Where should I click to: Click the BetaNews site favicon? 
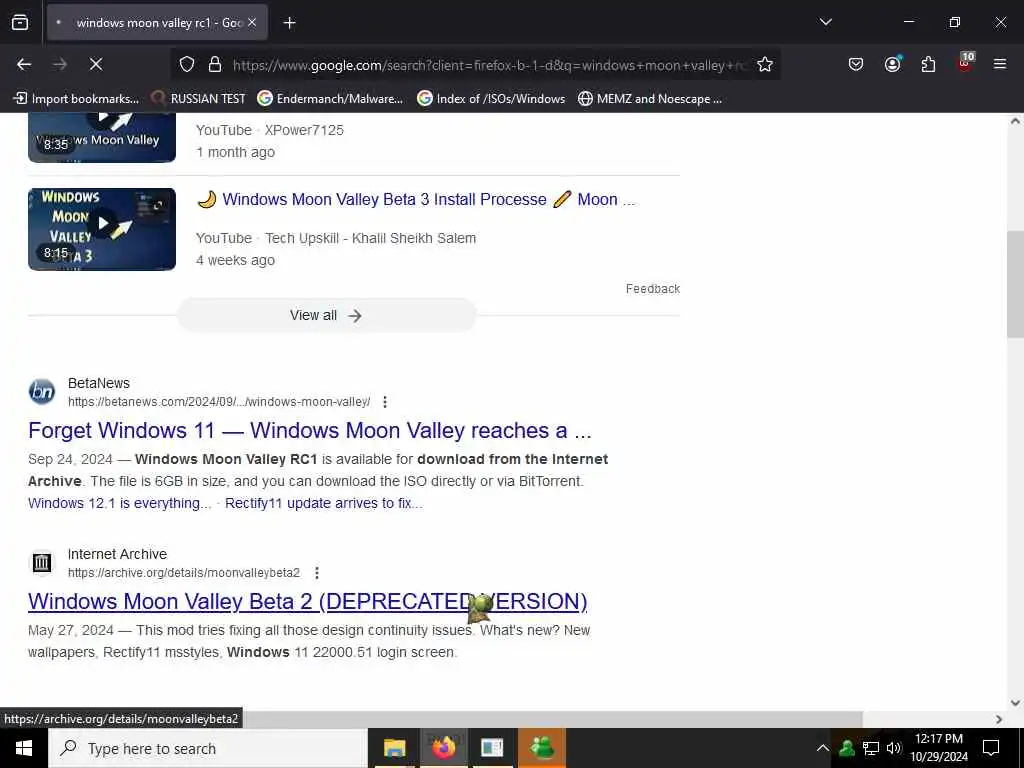pos(42,392)
